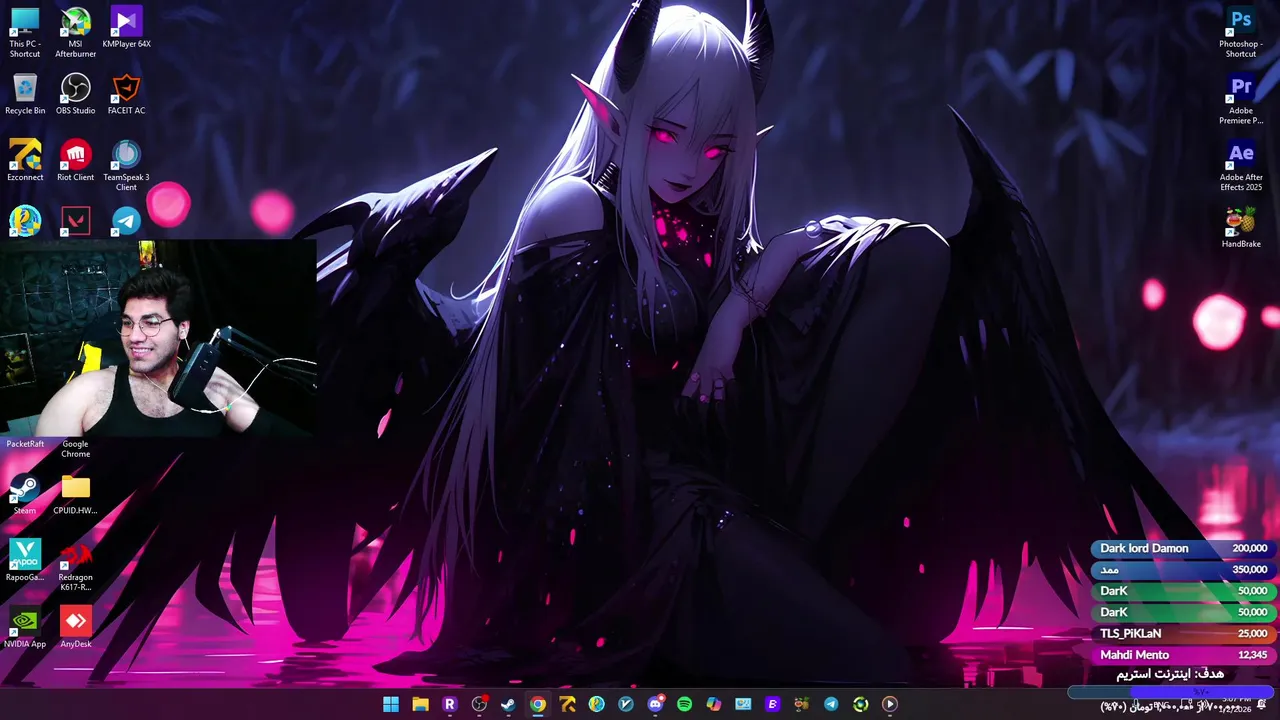Select the Valorant desktop shortcut icon

tap(75, 220)
